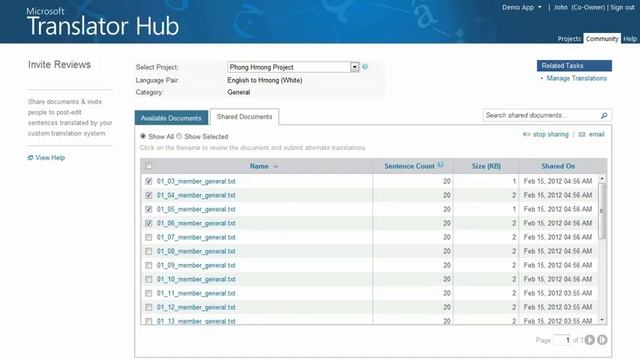Click the Search shared documents field
Image resolution: width=640 pixels, height=360 pixels.
pos(541,116)
